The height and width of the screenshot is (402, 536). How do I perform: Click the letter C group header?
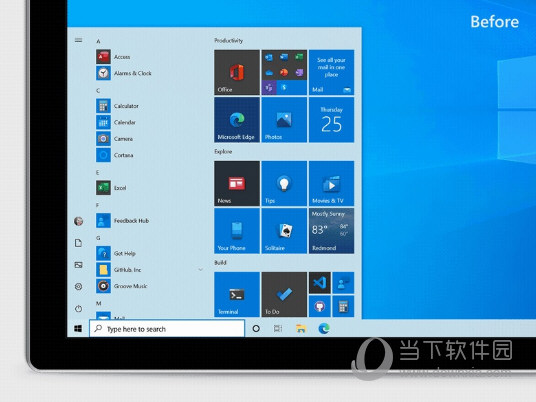coord(98,91)
